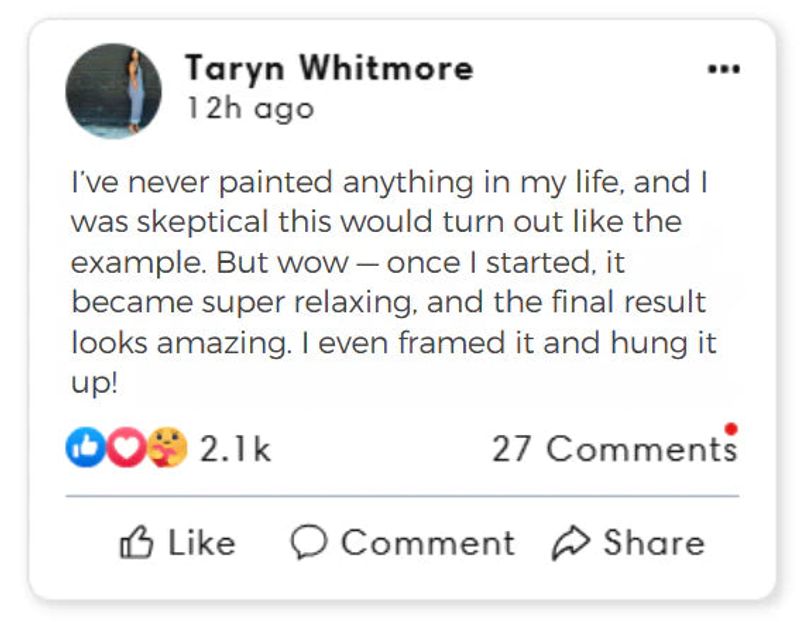The height and width of the screenshot is (622, 800).
Task: Click the outlined thumbs-up Like icon
Action: pyautogui.click(x=136, y=542)
